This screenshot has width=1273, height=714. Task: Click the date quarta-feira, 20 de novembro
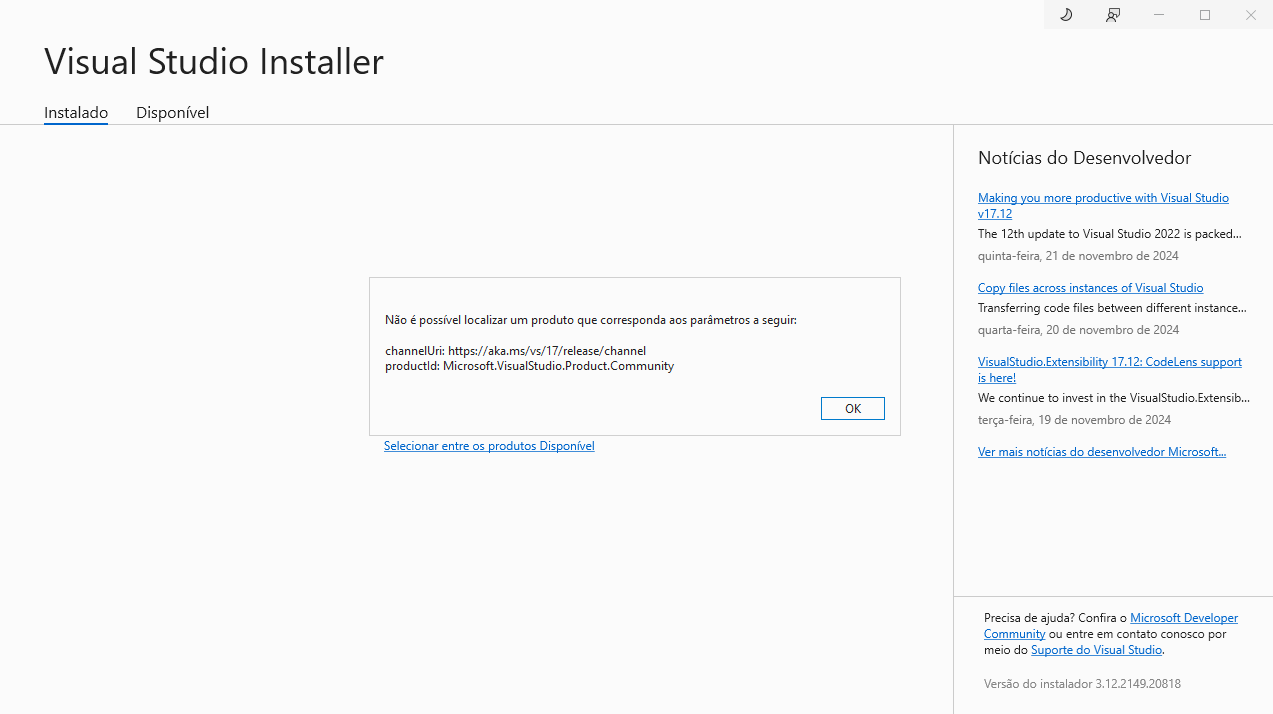pyautogui.click(x=1078, y=330)
